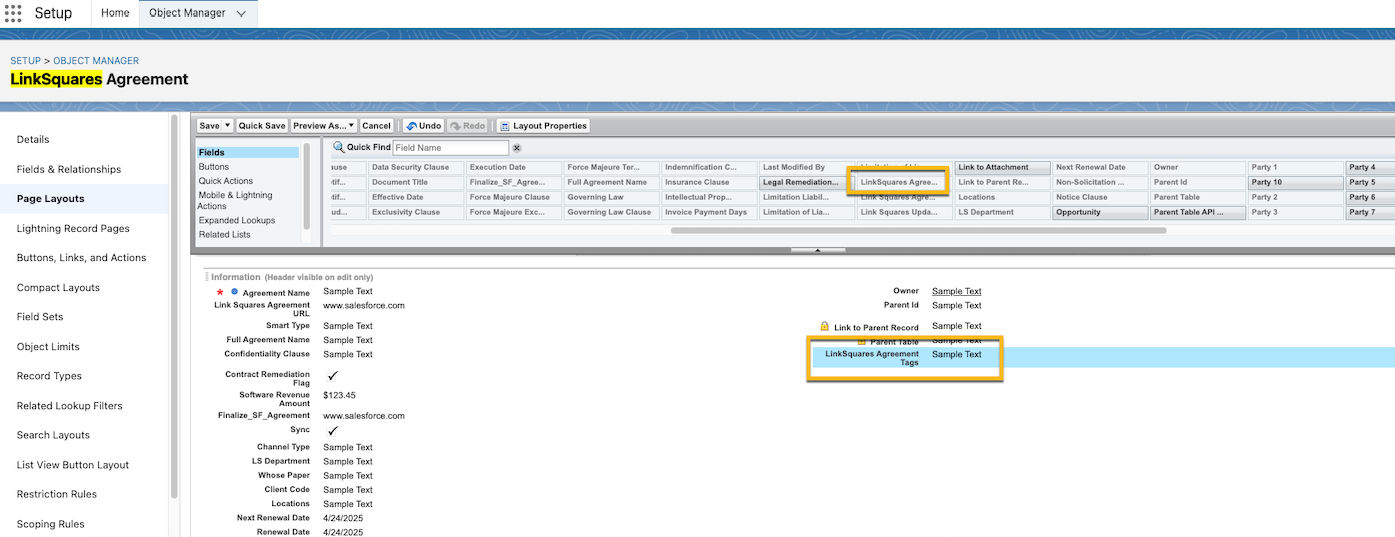
Task: Click the OBJECT MANAGER breadcrumb link
Action: coord(96,61)
